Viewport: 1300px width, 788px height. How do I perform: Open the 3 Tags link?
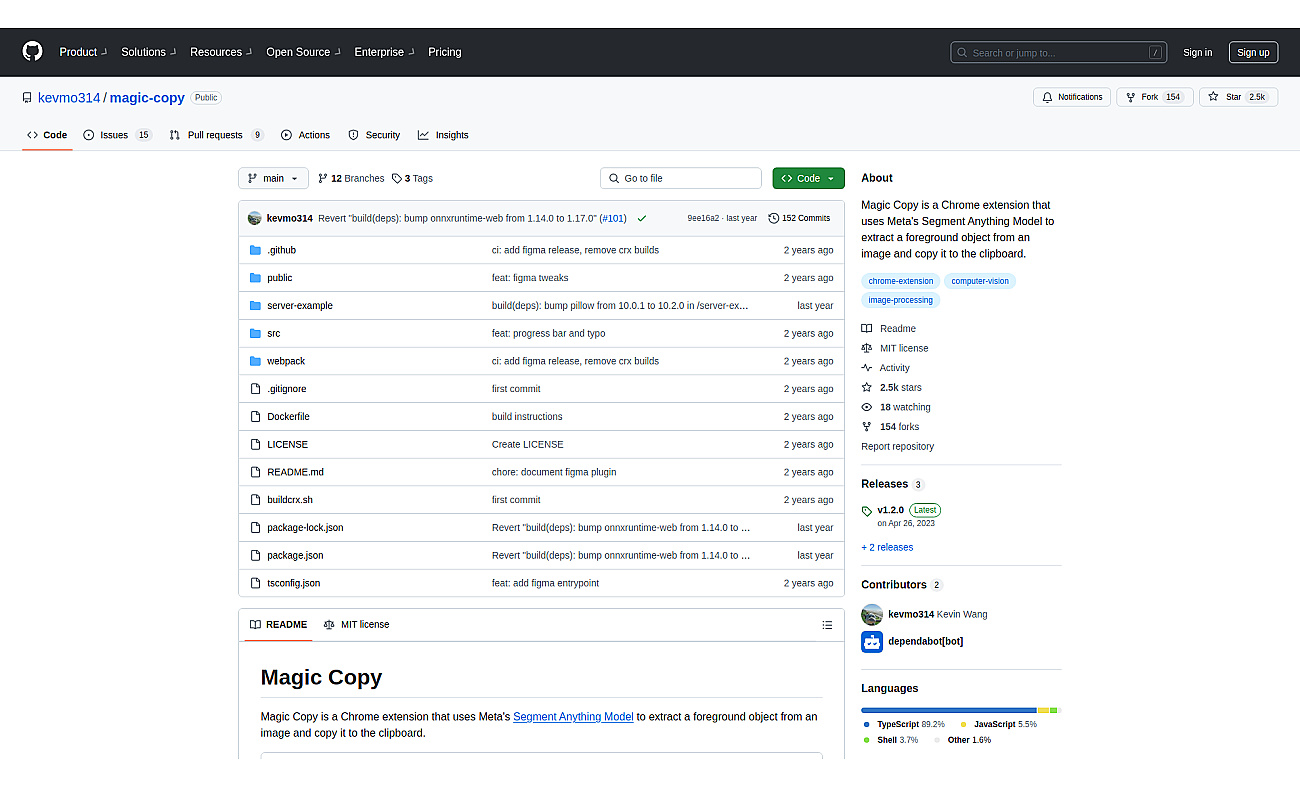pyautogui.click(x=412, y=178)
